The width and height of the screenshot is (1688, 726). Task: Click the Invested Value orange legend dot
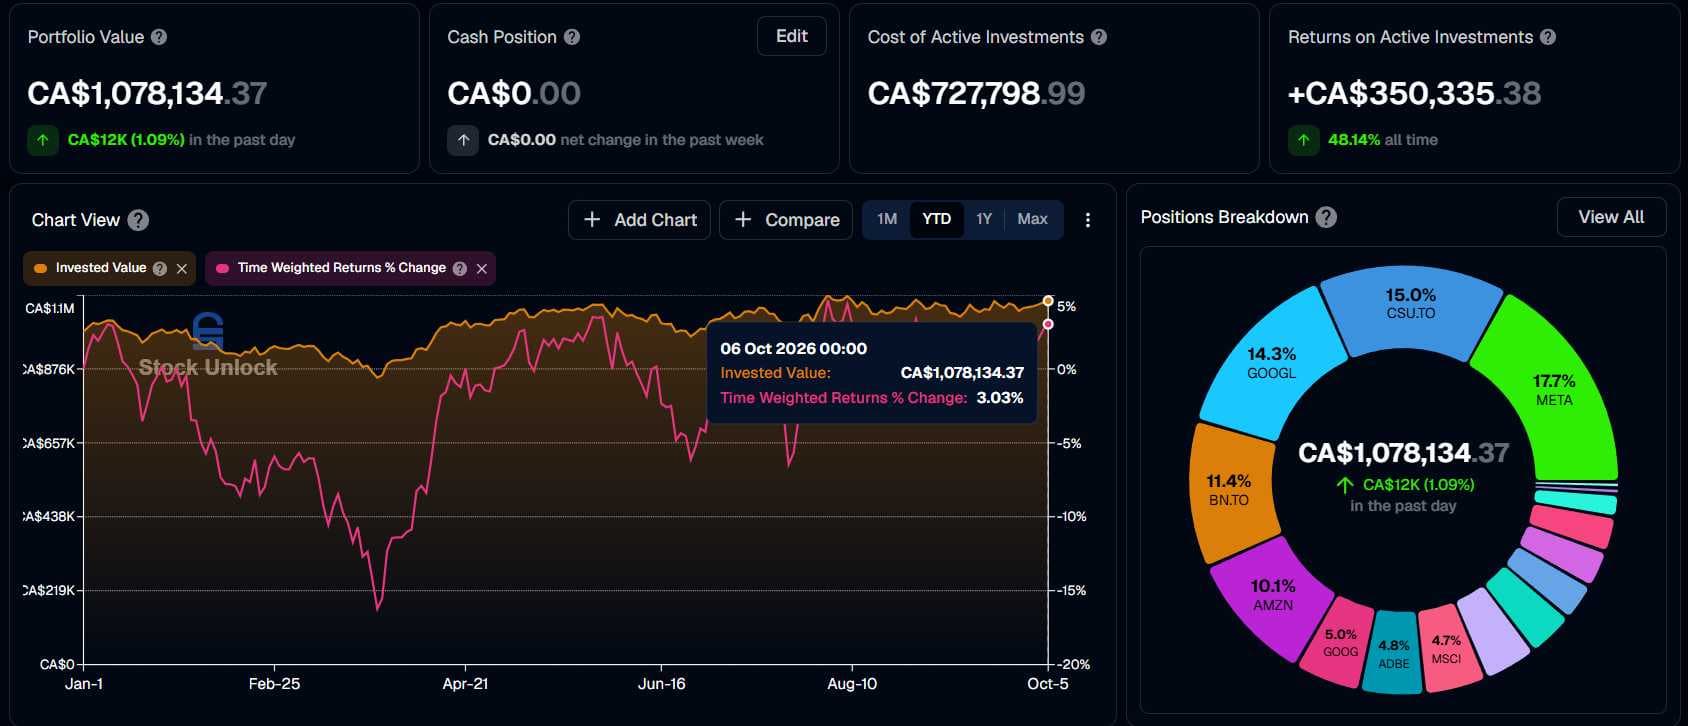click(41, 268)
